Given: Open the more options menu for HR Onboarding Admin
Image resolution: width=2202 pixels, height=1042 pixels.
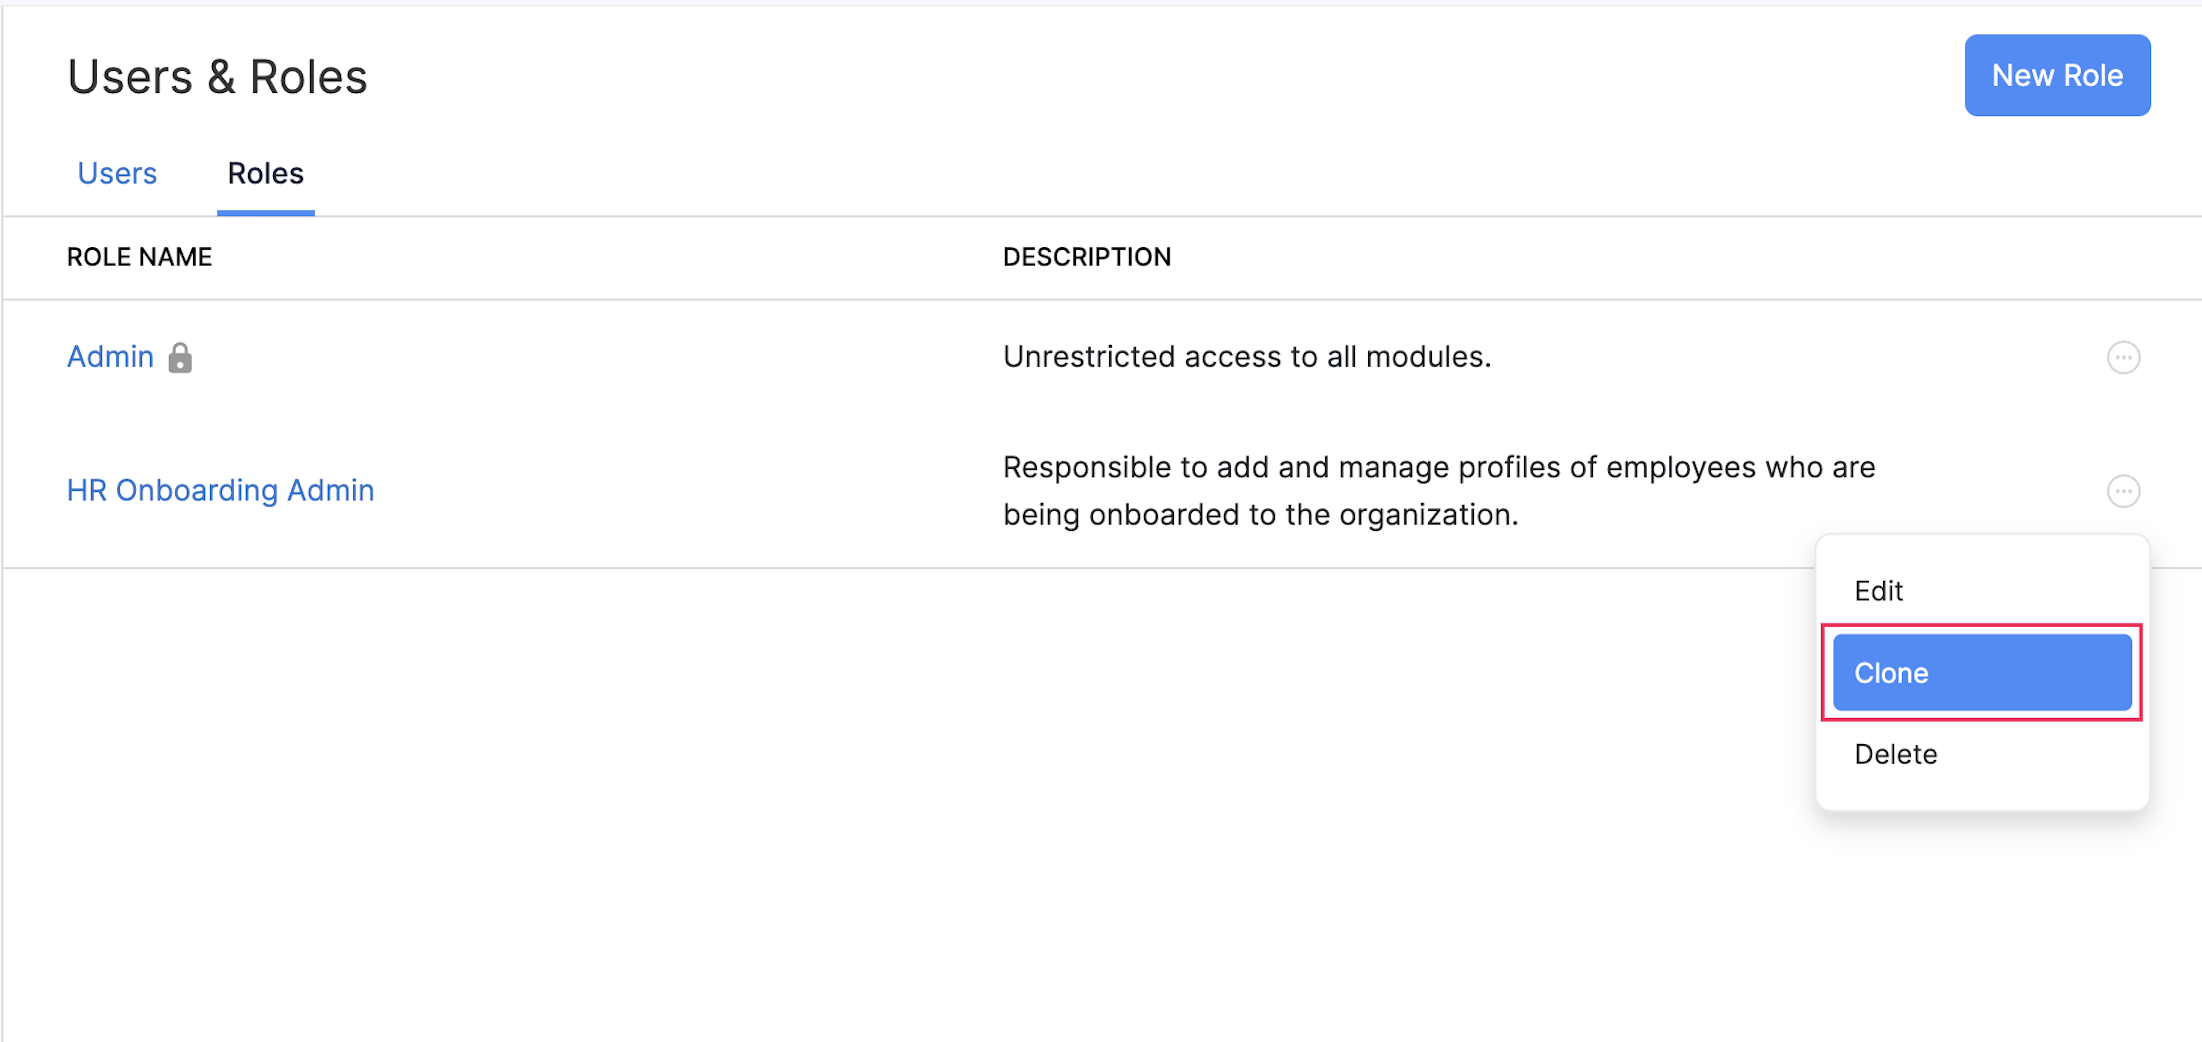Looking at the screenshot, I should click(2124, 491).
